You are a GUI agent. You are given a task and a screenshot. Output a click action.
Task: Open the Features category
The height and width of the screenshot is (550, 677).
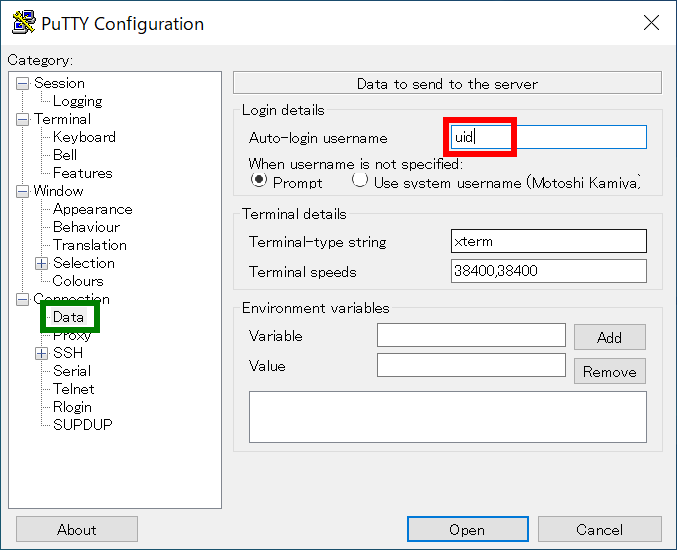point(82,173)
